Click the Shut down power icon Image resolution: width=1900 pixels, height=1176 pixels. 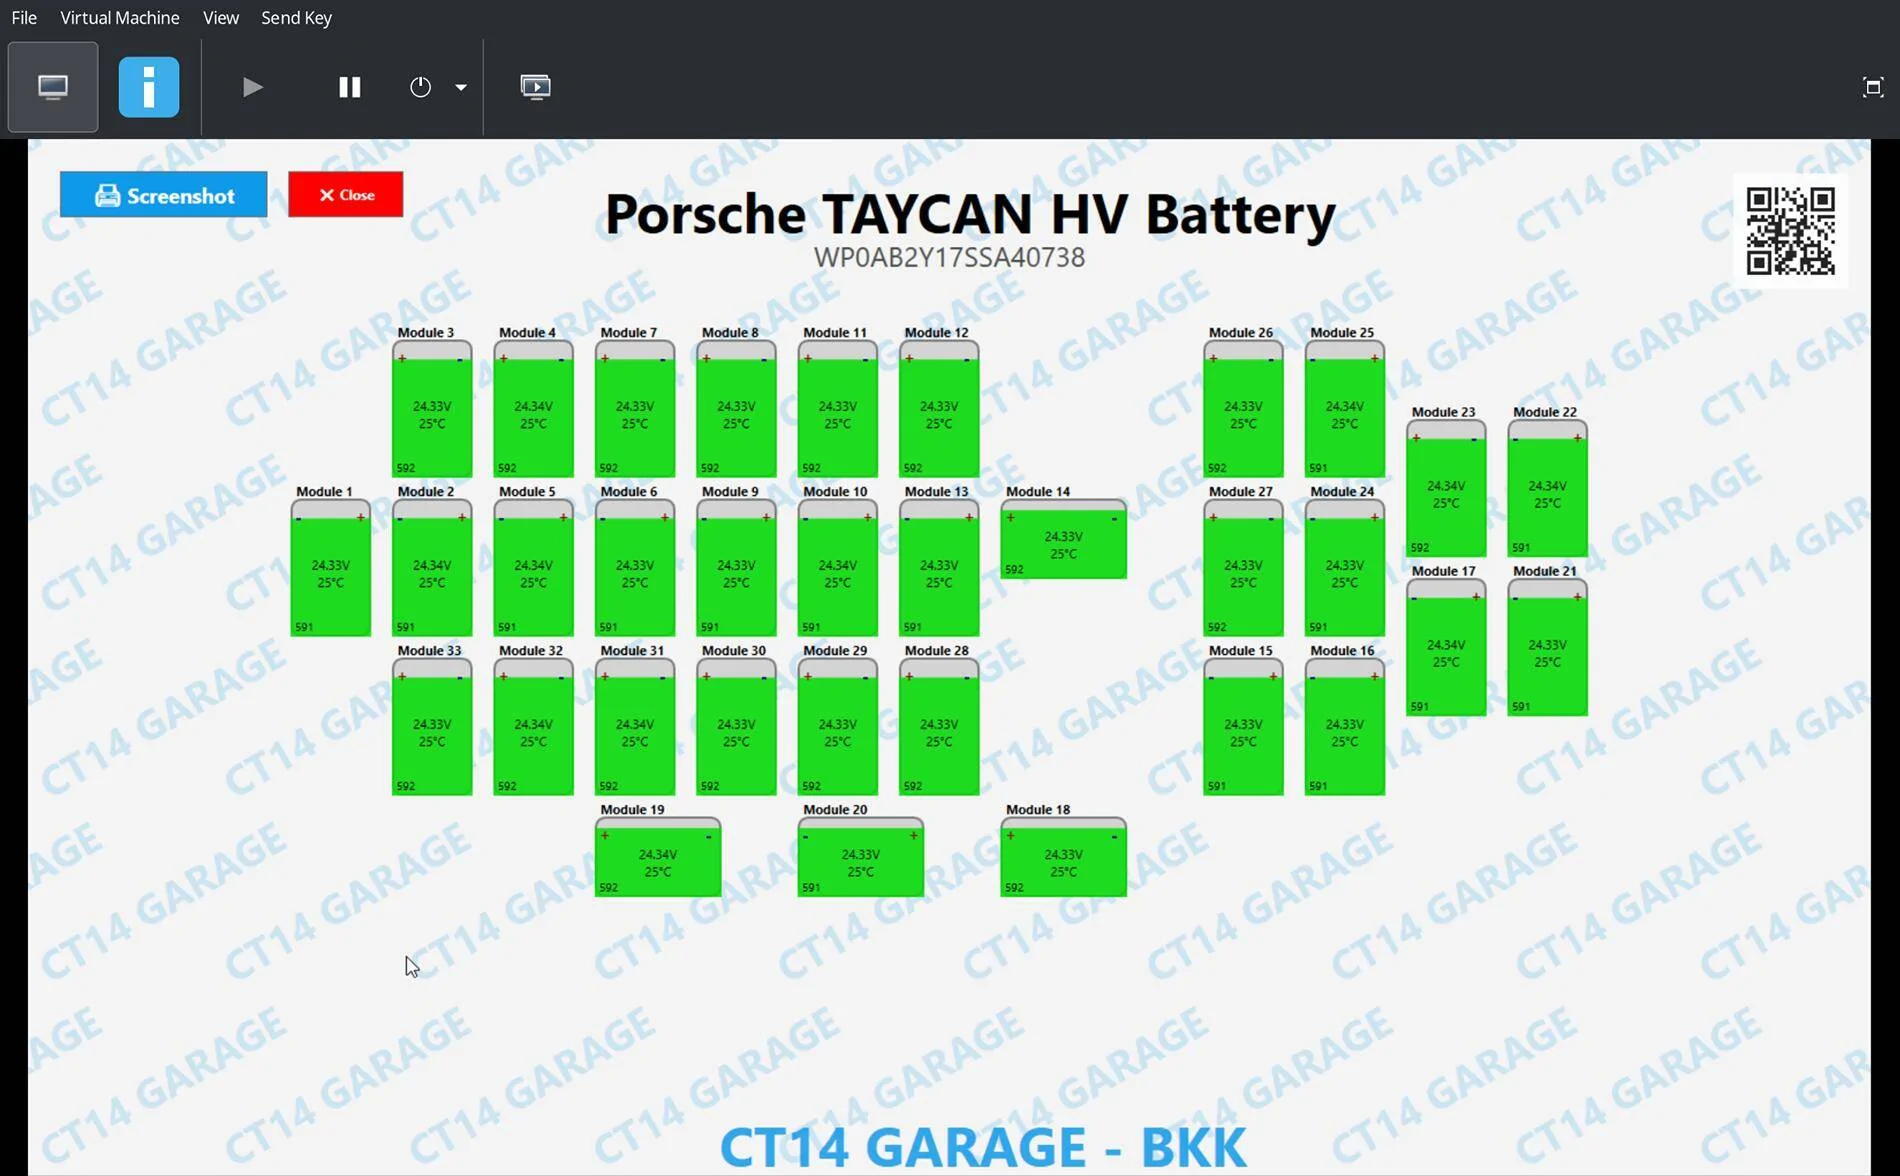tap(421, 87)
